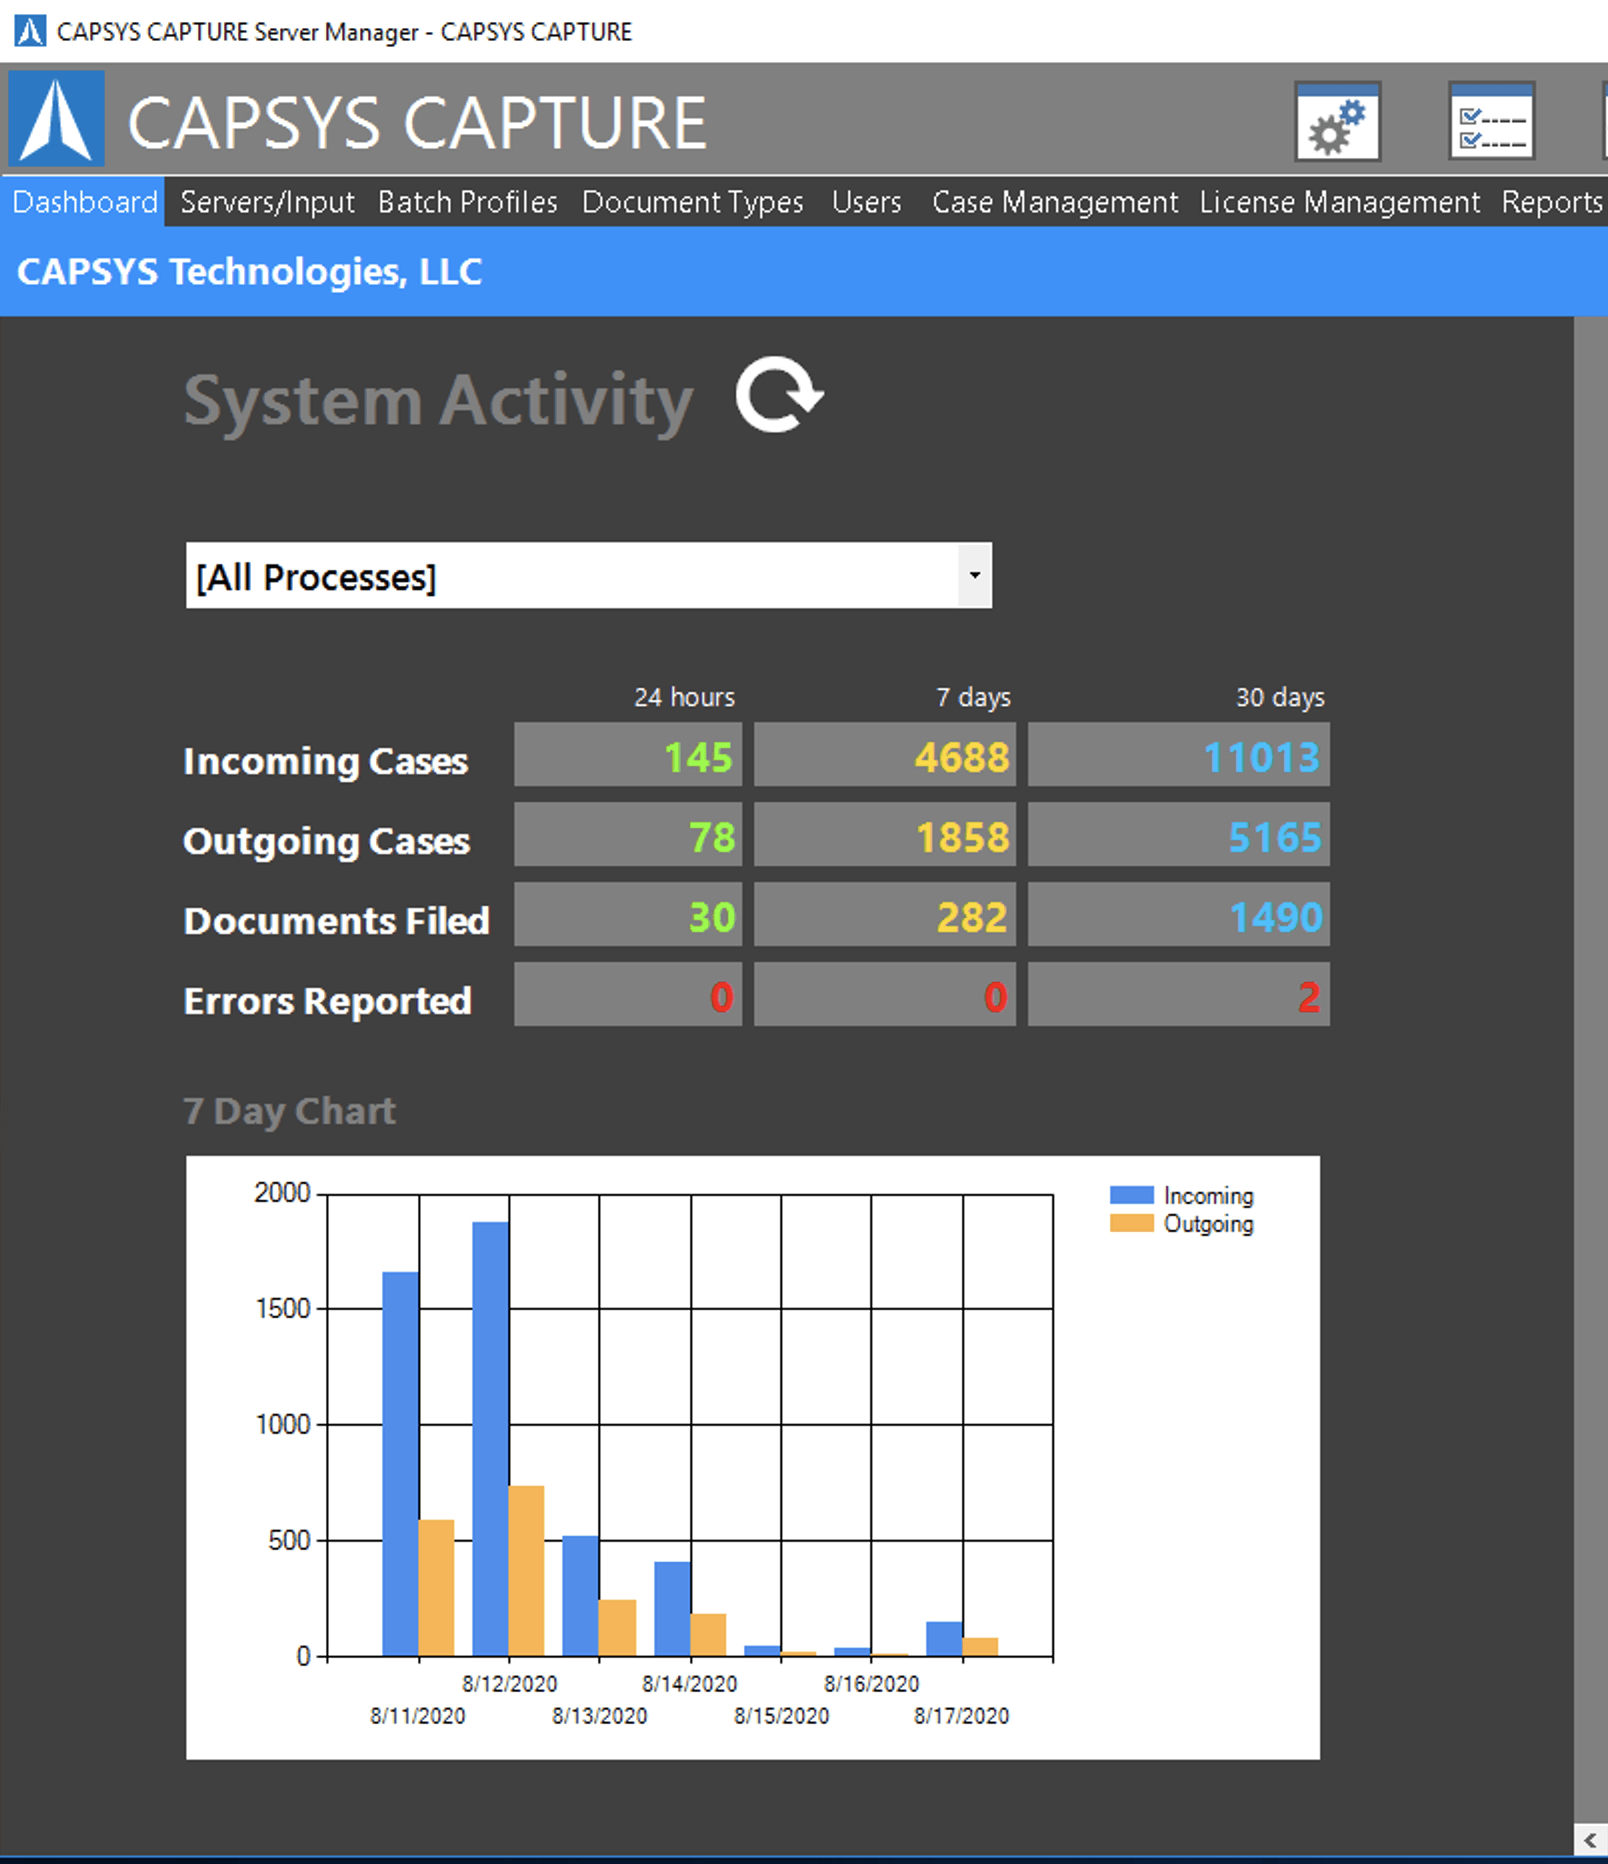1608x1864 pixels.
Task: Open the Batch Profiles tab
Action: 467,202
